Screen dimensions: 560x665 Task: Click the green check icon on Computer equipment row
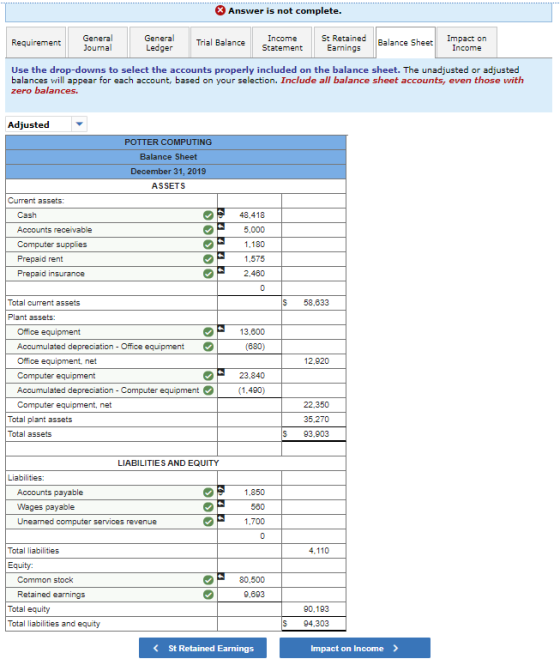[x=208, y=375]
